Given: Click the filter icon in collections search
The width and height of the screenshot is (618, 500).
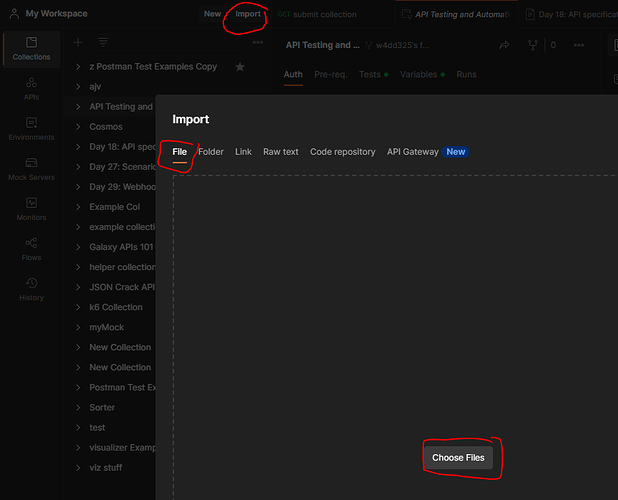Looking at the screenshot, I should (103, 42).
